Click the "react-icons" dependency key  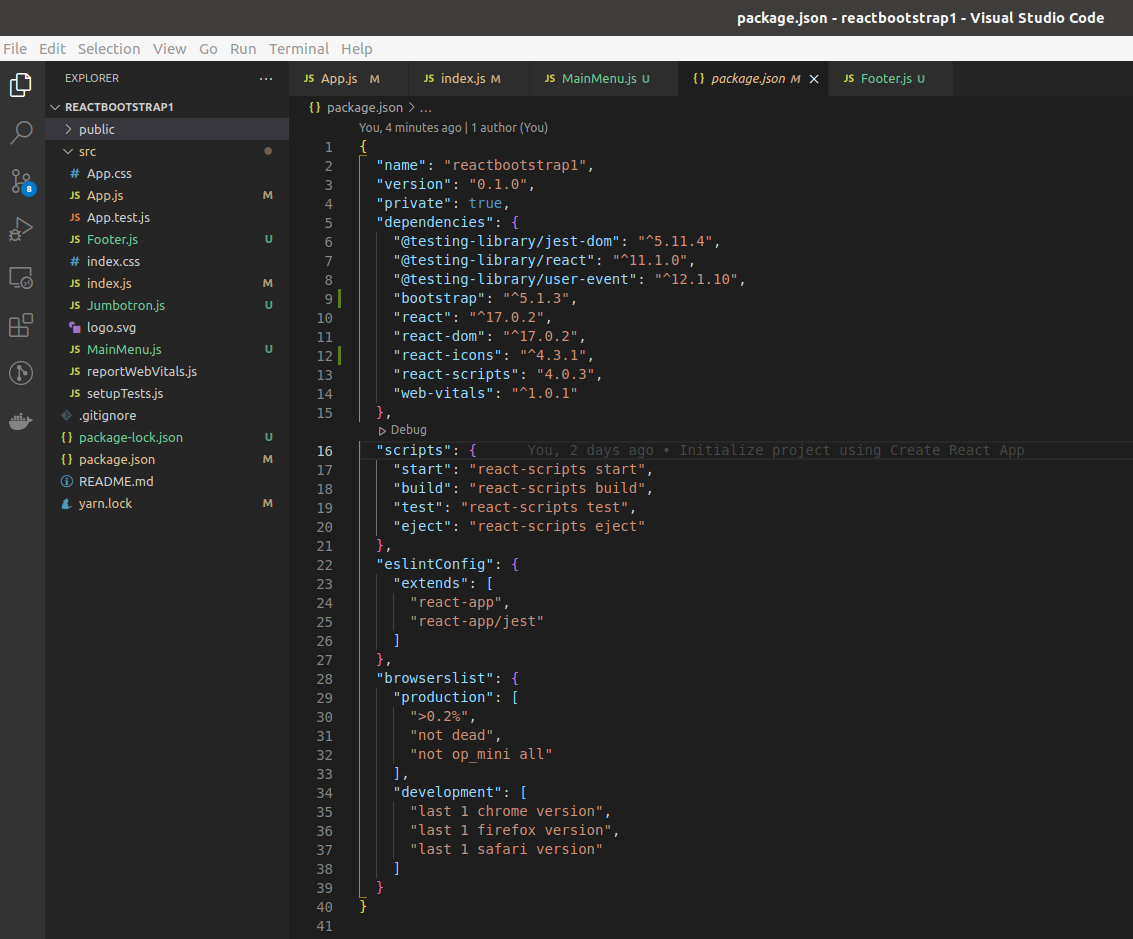point(448,355)
